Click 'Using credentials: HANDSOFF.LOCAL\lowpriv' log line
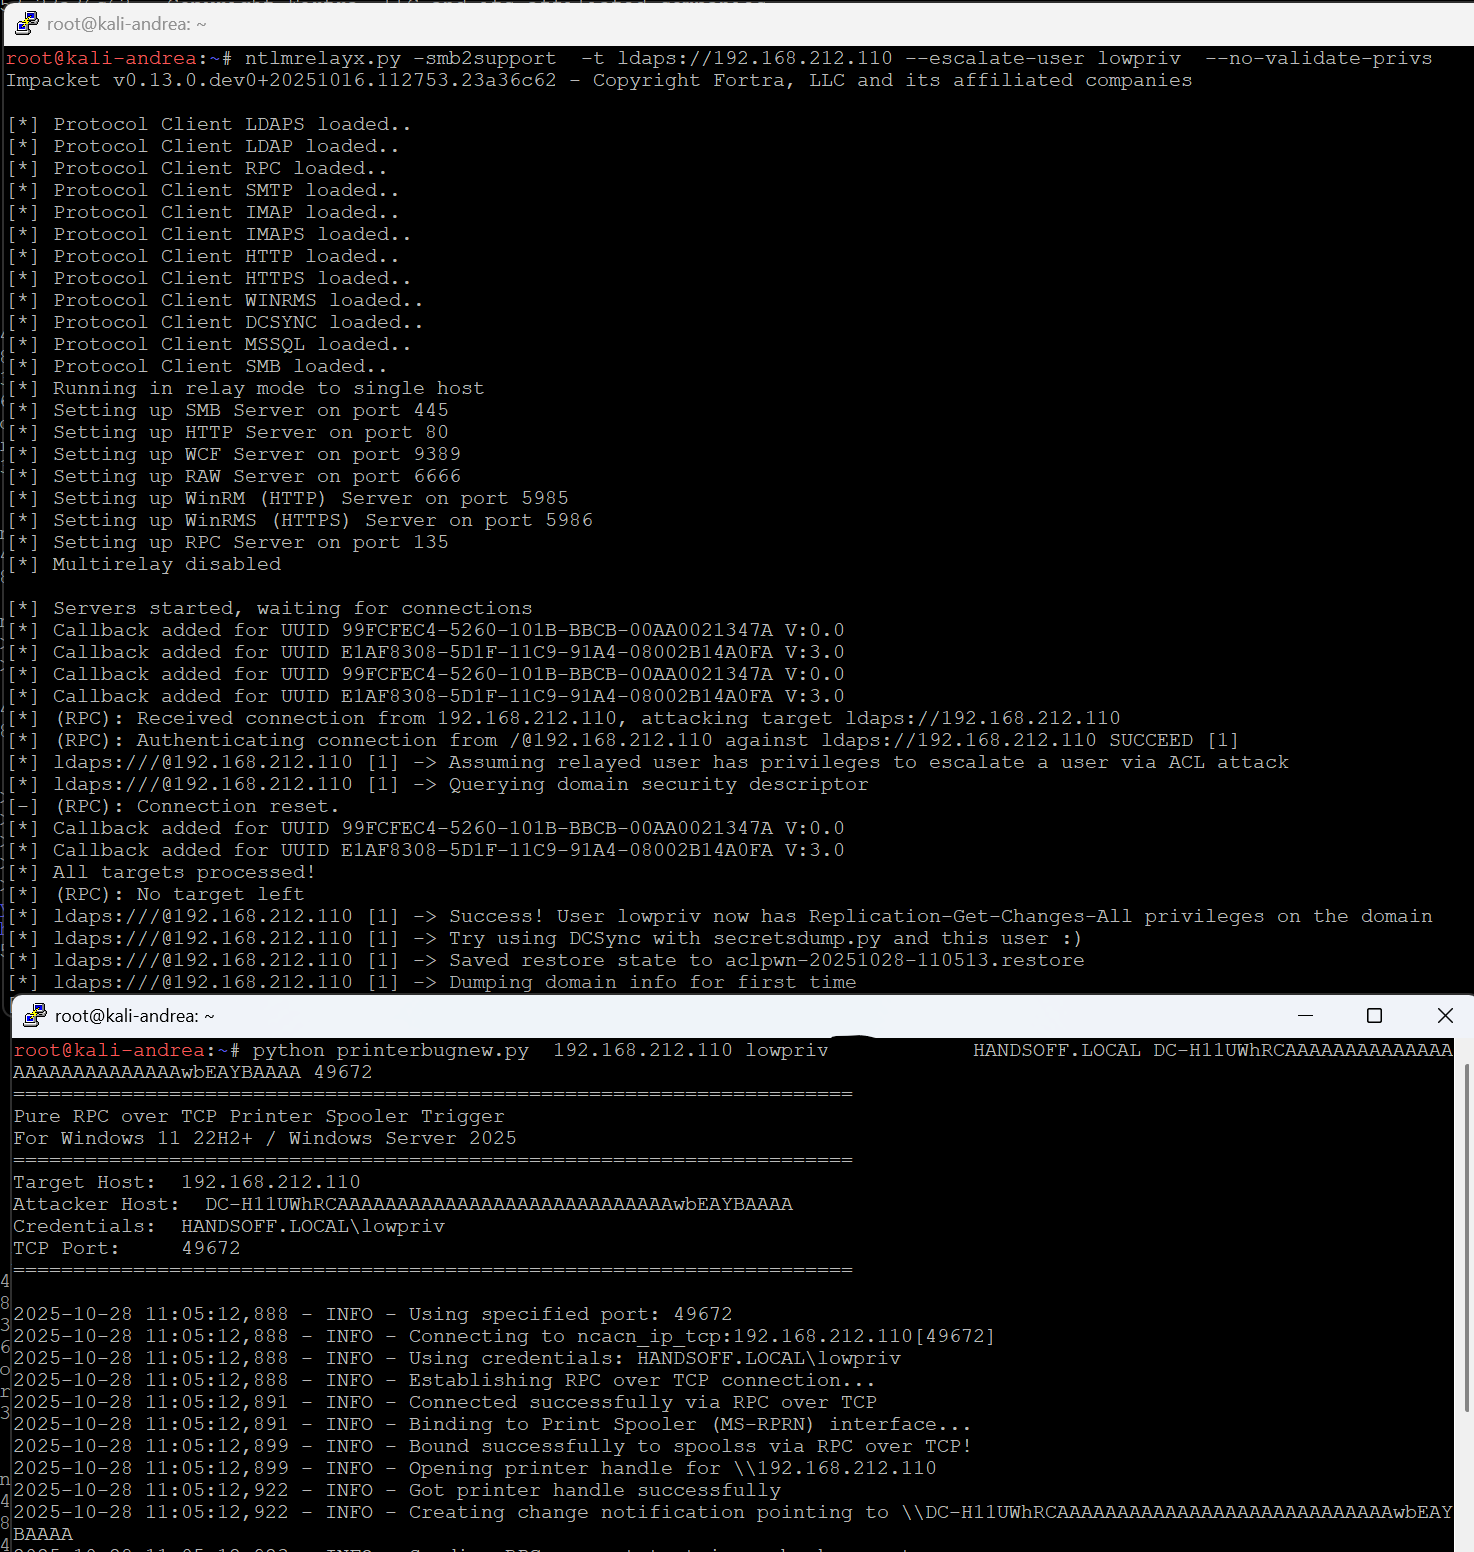The height and width of the screenshot is (1552, 1474). [457, 1358]
